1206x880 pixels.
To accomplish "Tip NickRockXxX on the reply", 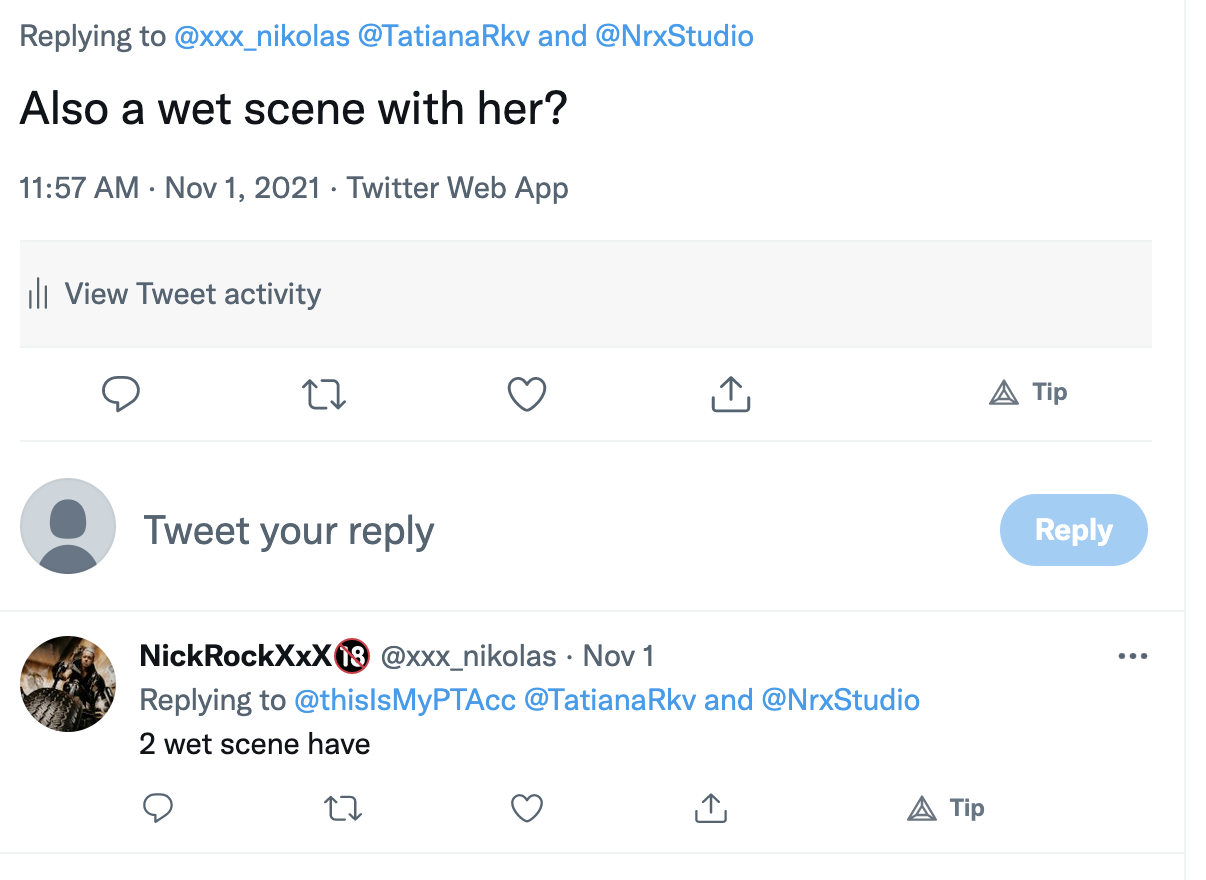I will (945, 808).
